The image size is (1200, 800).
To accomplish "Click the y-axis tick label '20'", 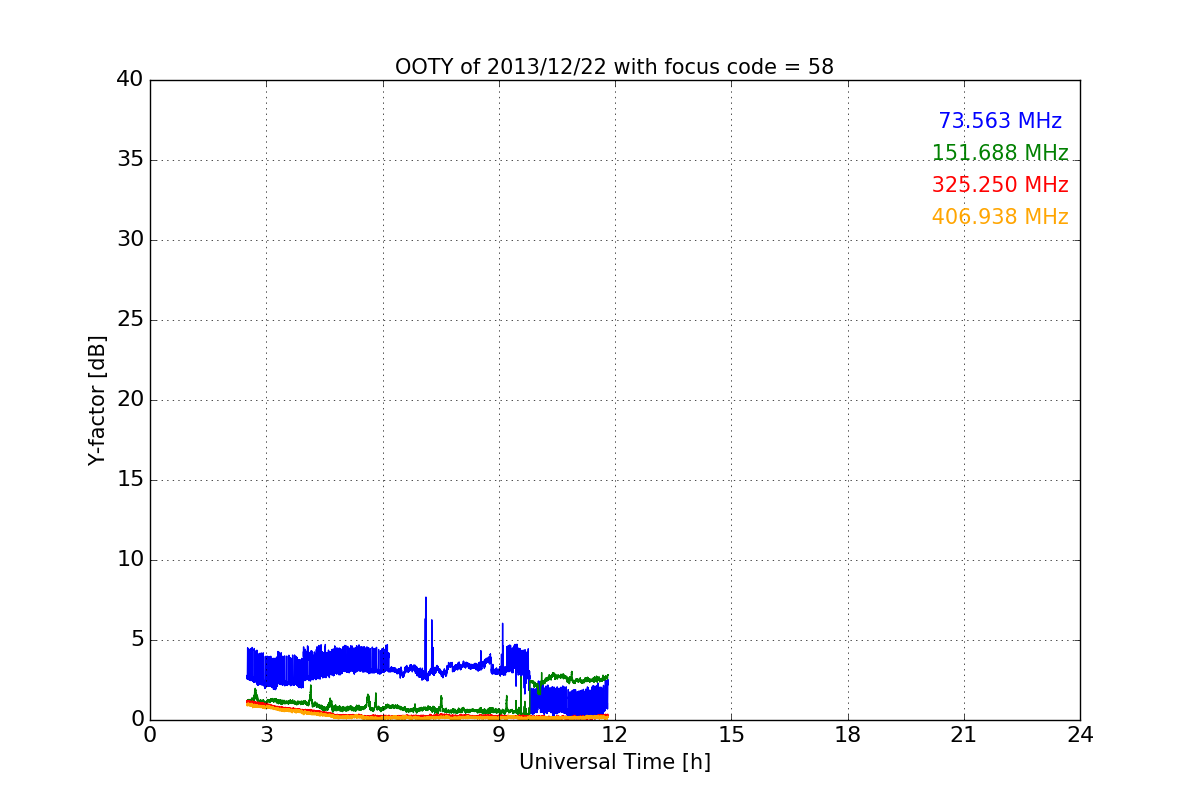I will pyautogui.click(x=130, y=400).
